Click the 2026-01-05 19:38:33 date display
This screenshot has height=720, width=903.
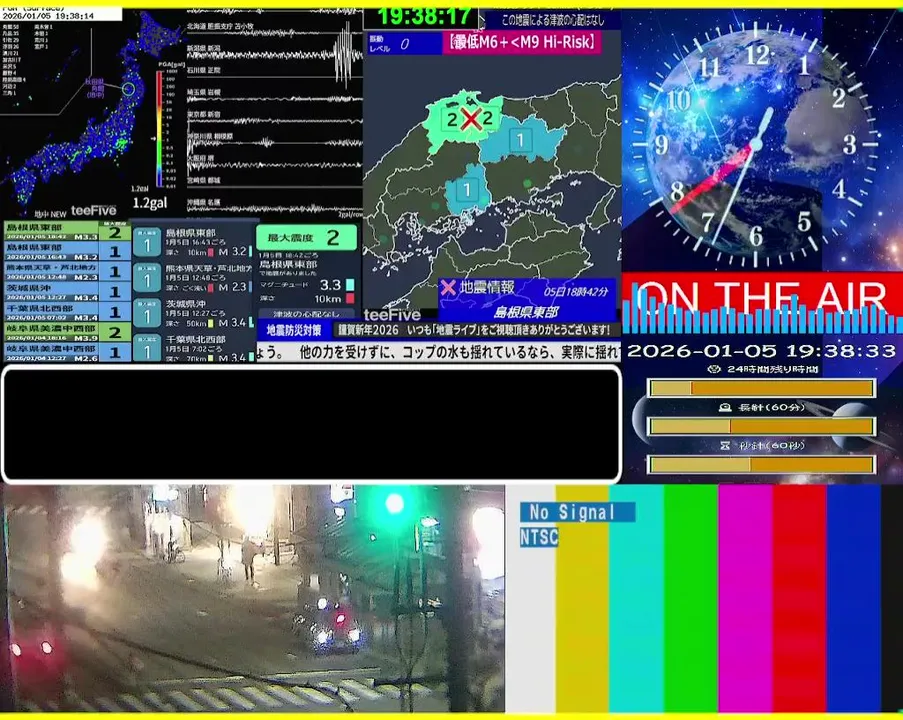pyautogui.click(x=761, y=351)
